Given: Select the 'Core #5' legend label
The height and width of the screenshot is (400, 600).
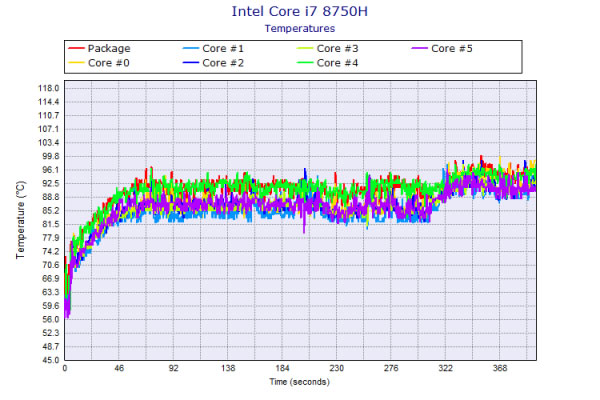Looking at the screenshot, I should [452, 49].
